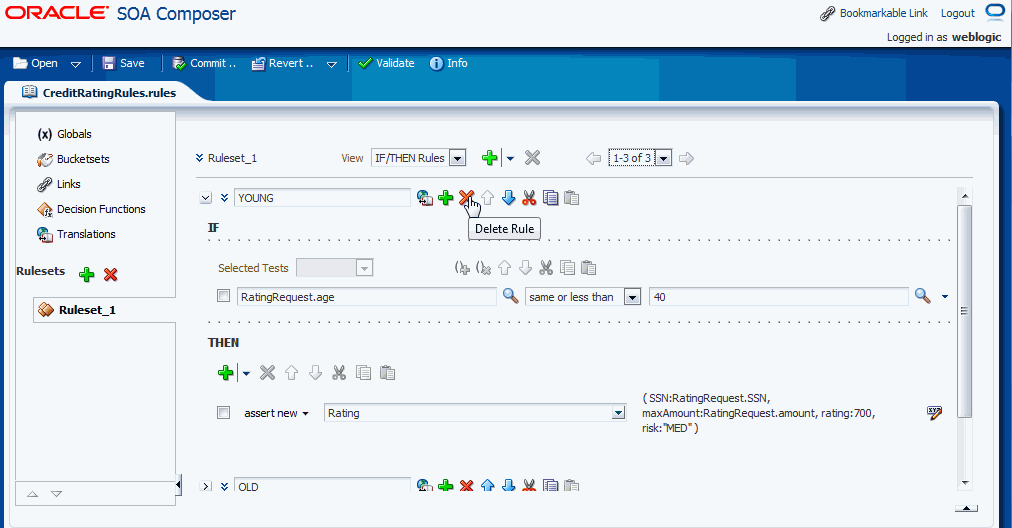Toggle advanced settings chevrons for YOUNG rule

pos(224,198)
